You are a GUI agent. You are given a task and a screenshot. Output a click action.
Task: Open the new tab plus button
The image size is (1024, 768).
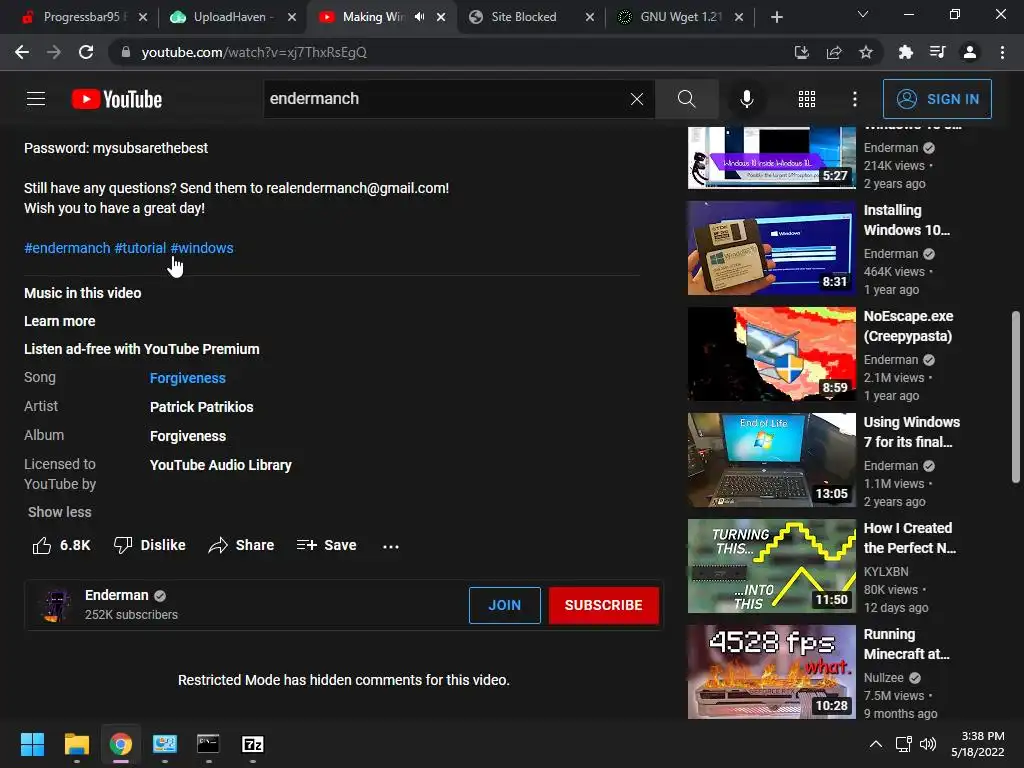pyautogui.click(x=776, y=17)
